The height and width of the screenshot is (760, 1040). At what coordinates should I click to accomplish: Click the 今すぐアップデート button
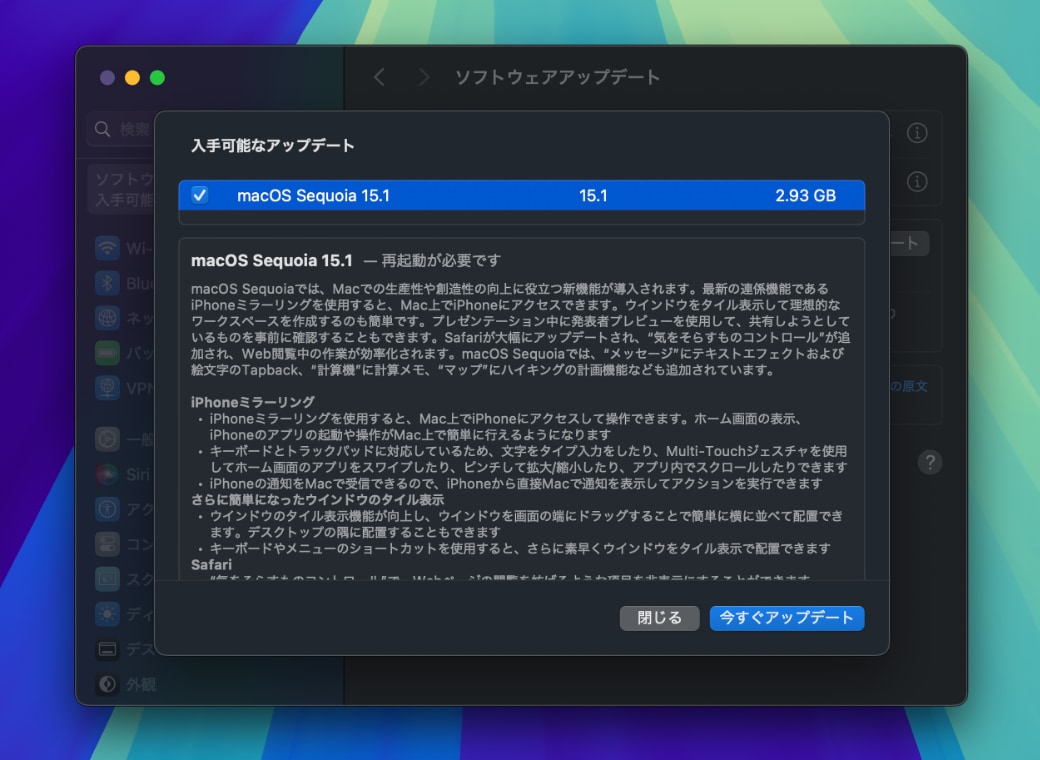[787, 618]
